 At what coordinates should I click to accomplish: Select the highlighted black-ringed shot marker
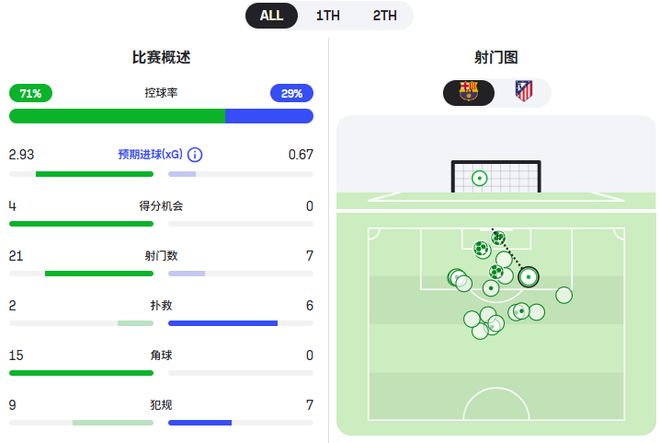[x=527, y=276]
